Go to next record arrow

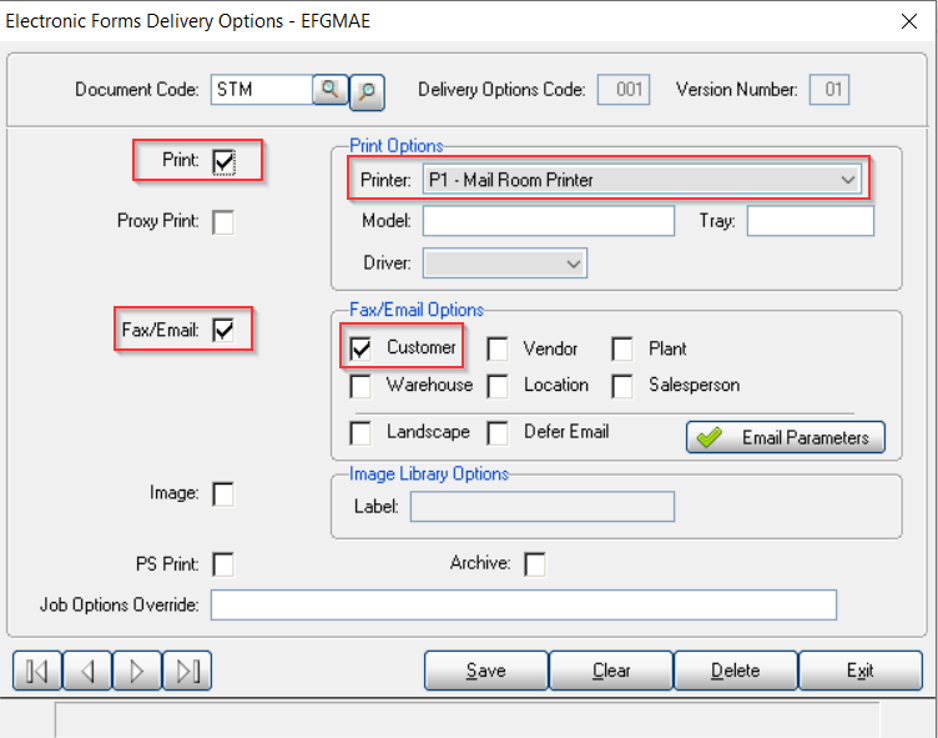[137, 670]
